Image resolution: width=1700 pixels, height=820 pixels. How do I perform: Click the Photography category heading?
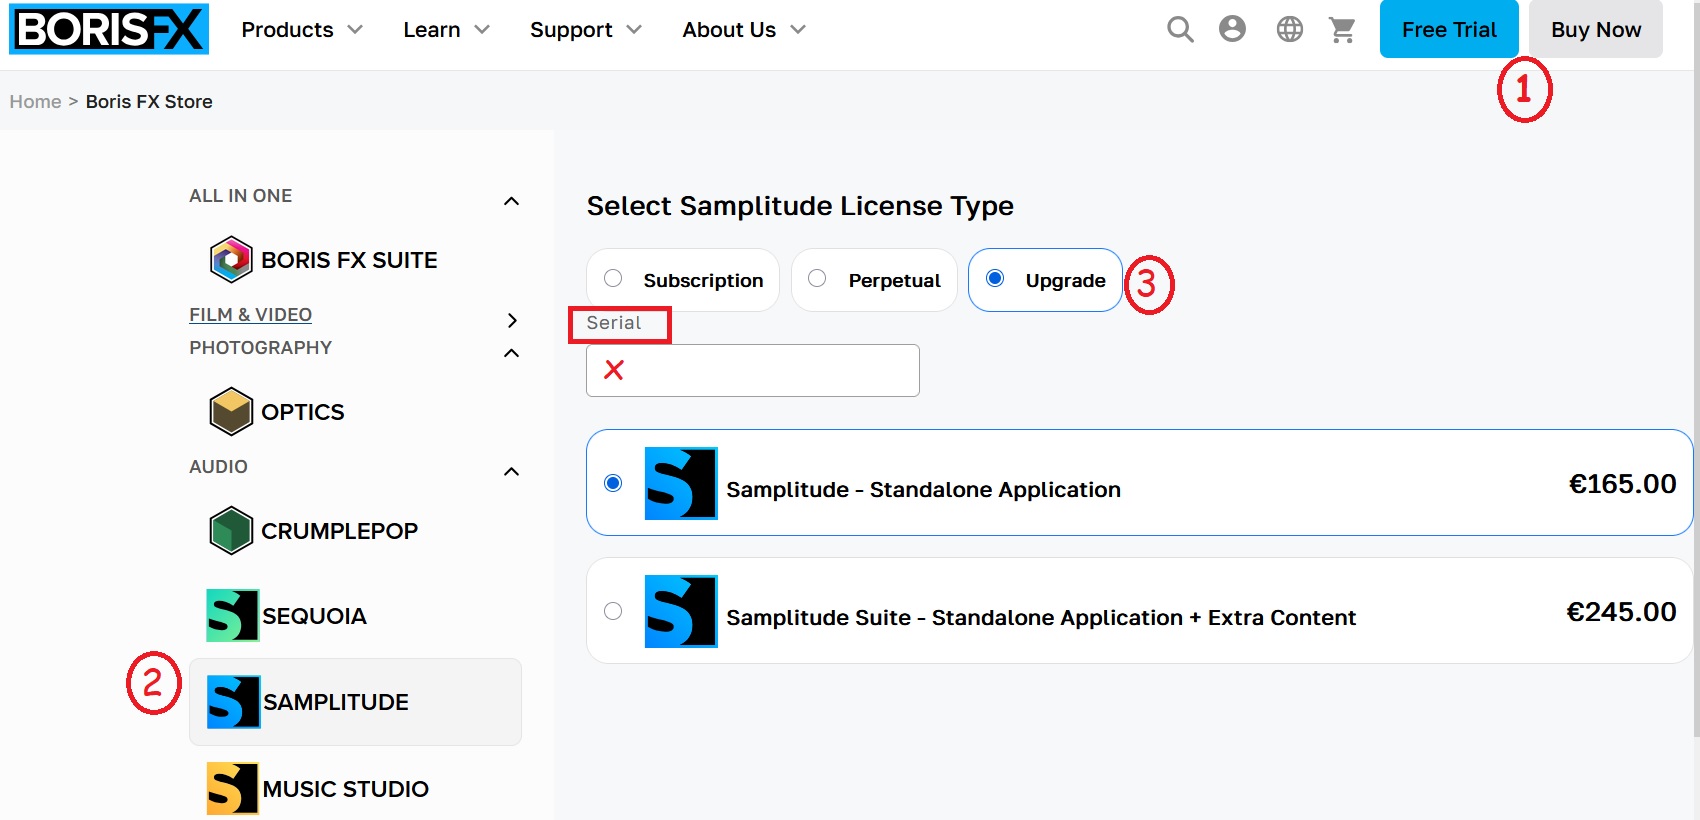[x=260, y=348]
